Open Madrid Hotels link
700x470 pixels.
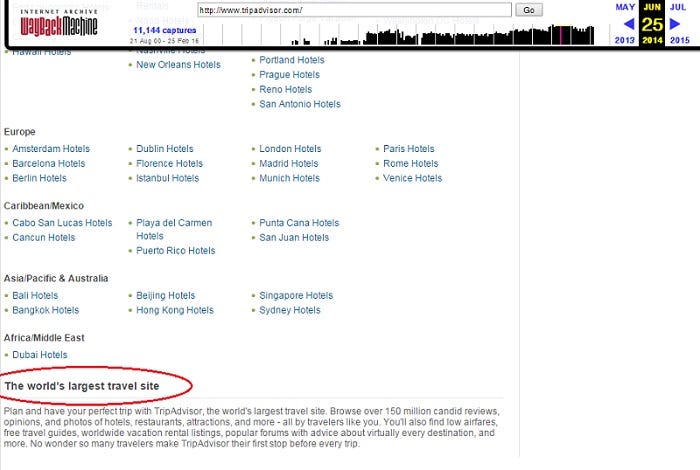tap(289, 163)
